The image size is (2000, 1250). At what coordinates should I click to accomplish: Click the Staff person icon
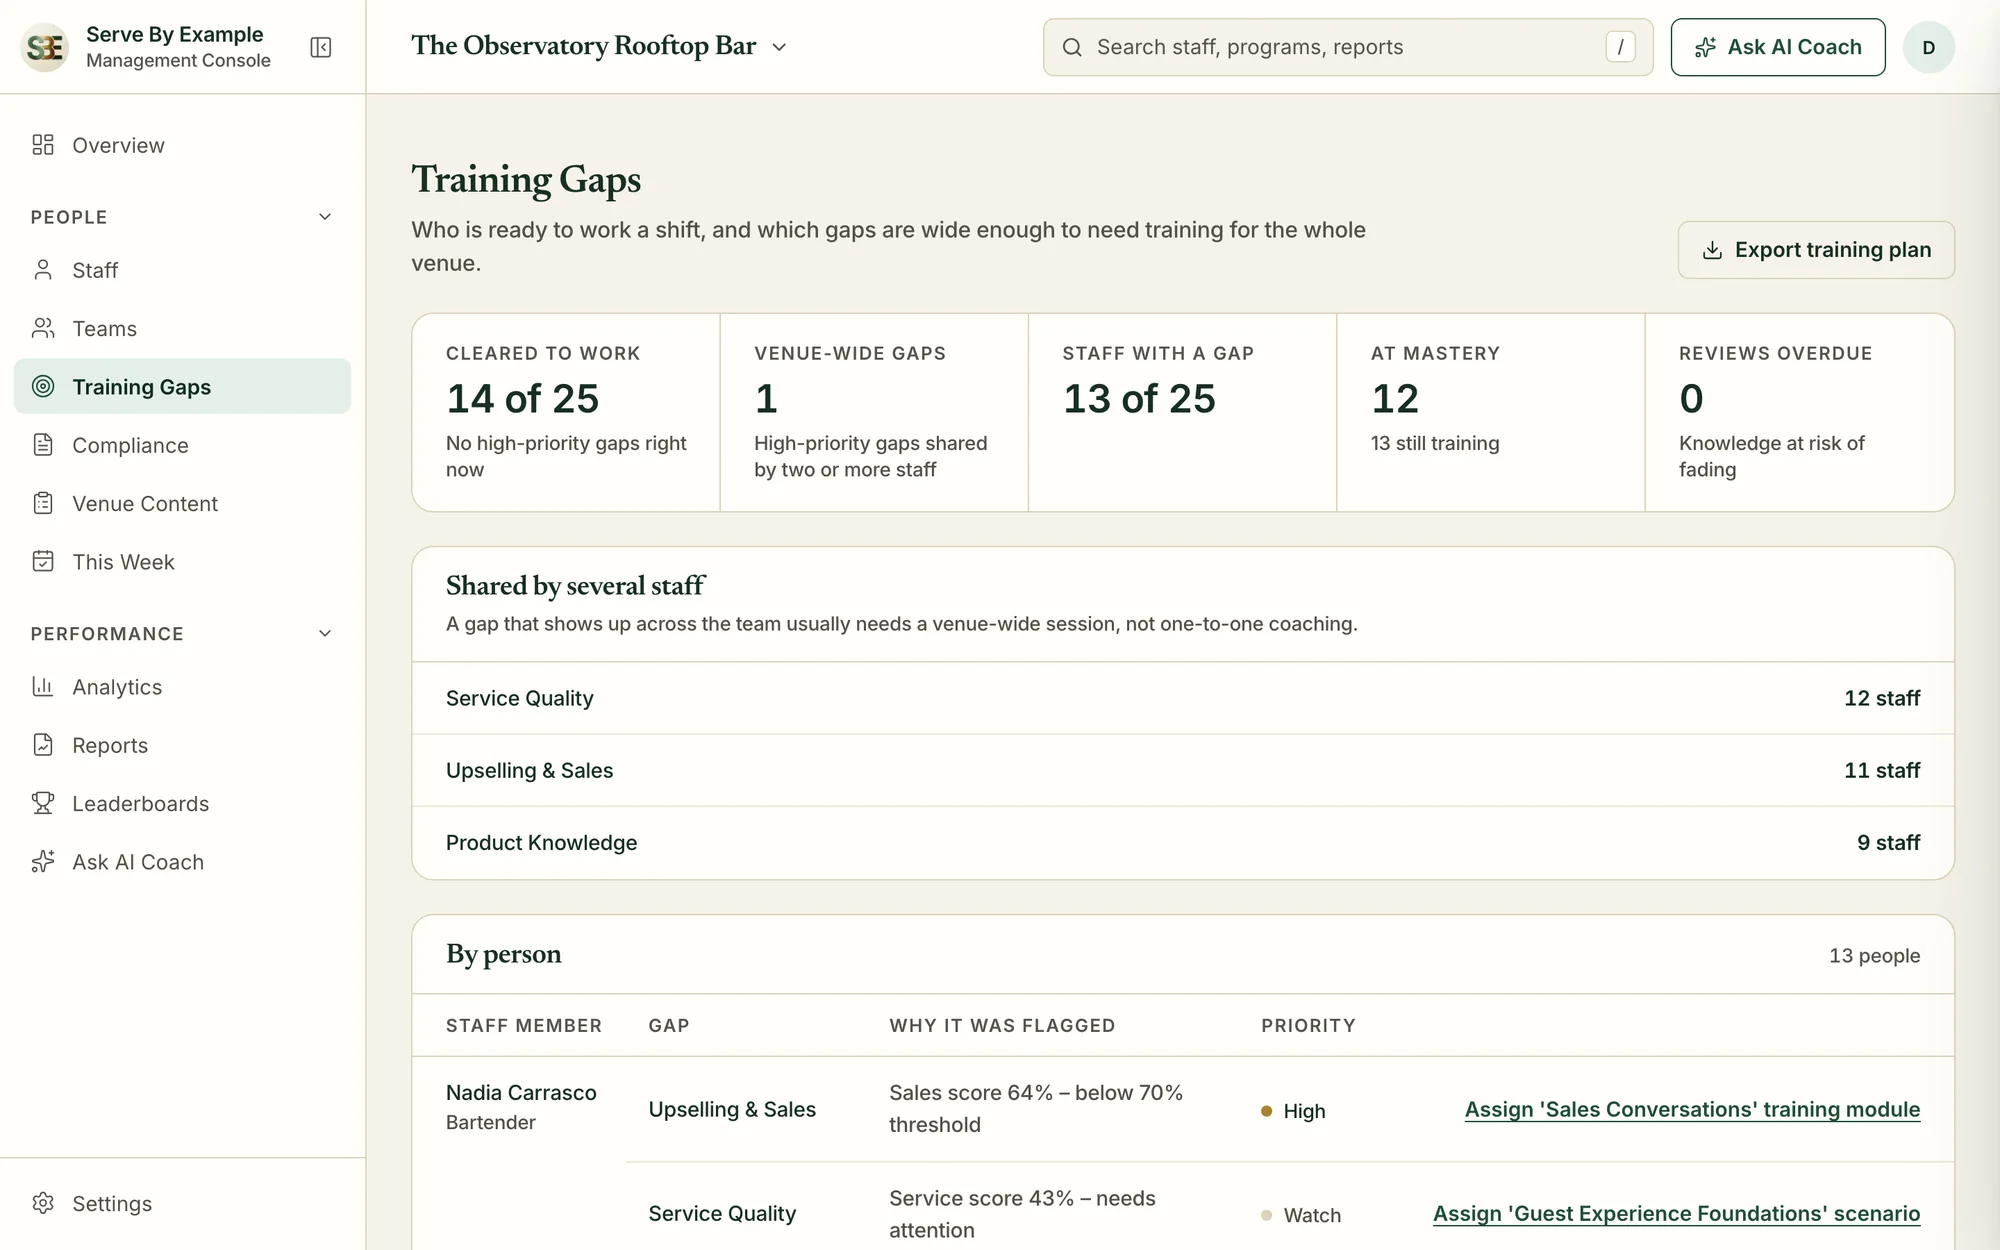[x=43, y=270]
